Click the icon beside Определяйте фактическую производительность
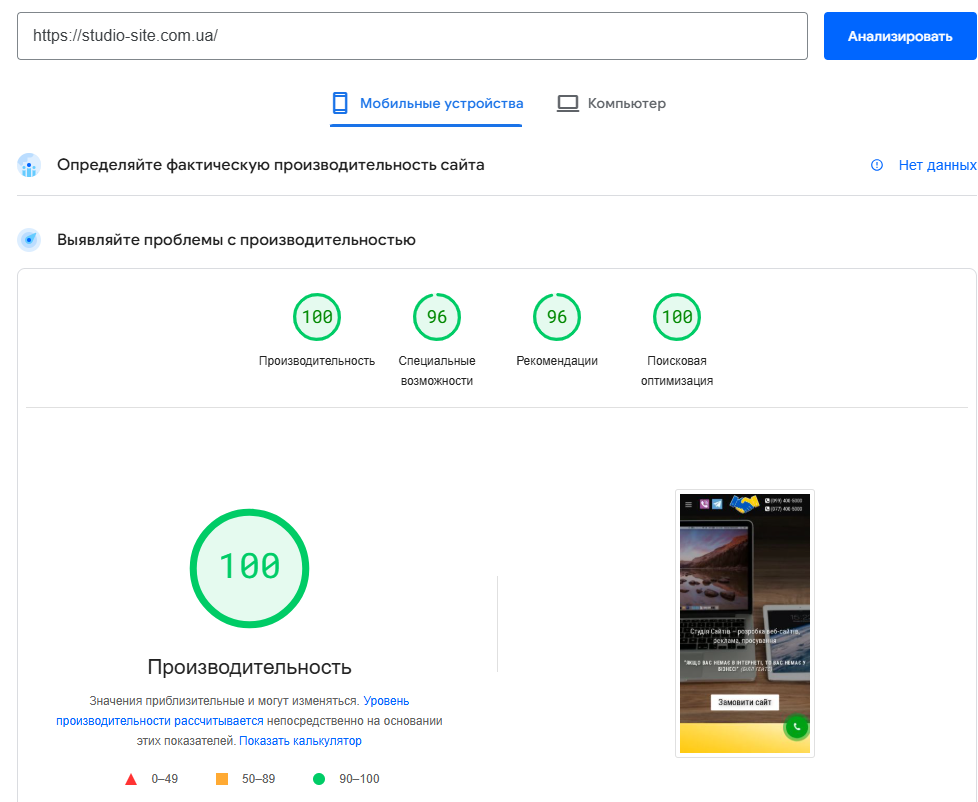The image size is (978, 802). 28,164
